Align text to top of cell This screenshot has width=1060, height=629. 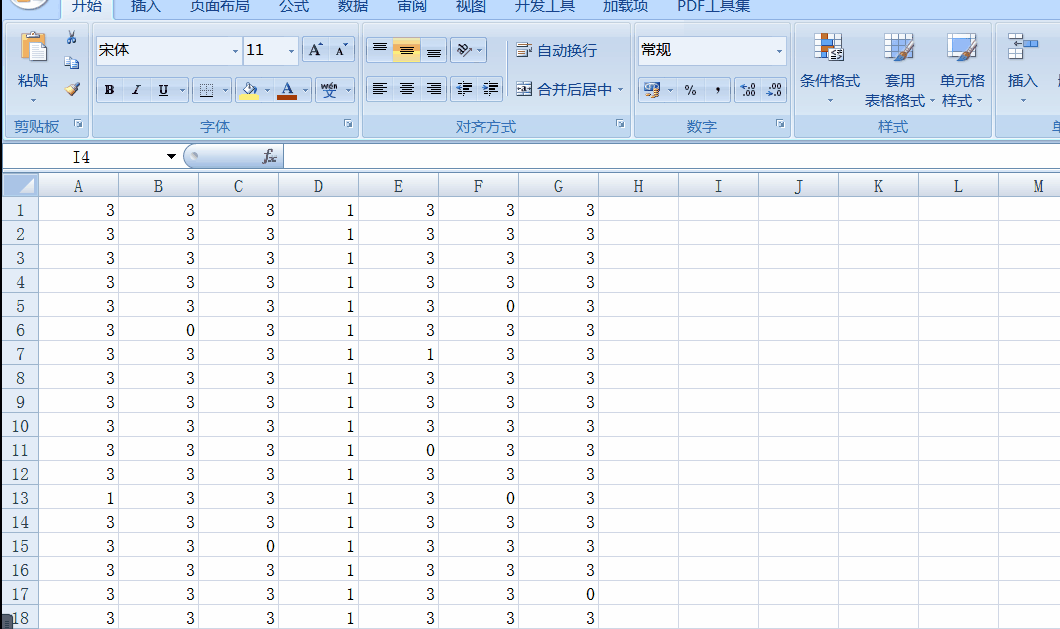pos(380,50)
